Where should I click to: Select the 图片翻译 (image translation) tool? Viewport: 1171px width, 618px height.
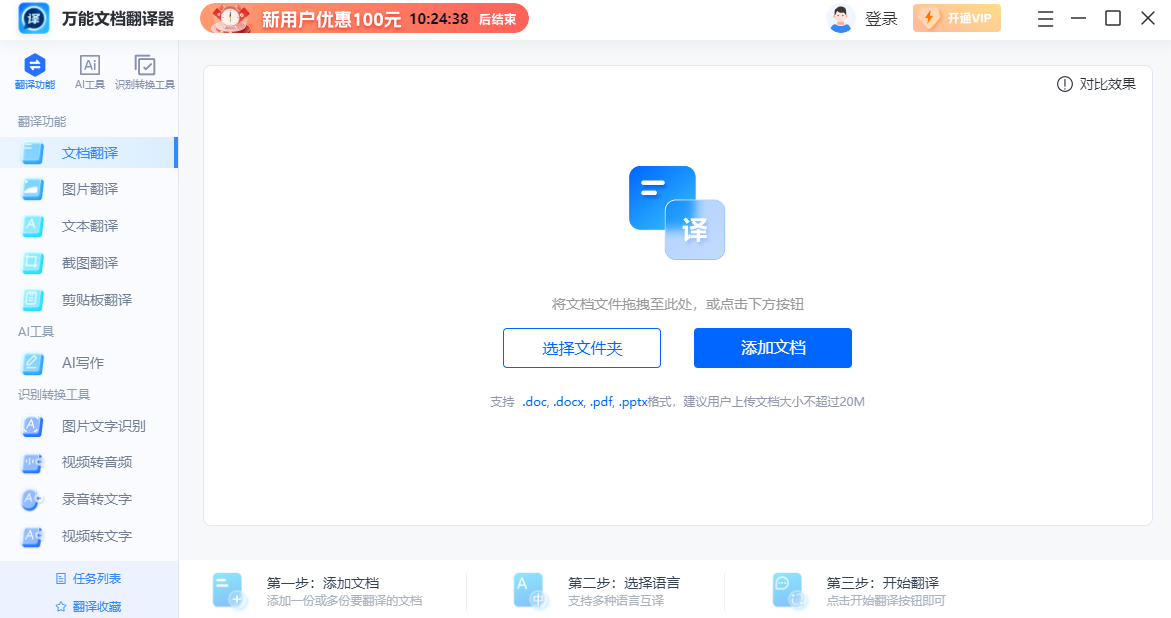pyautogui.click(x=90, y=189)
